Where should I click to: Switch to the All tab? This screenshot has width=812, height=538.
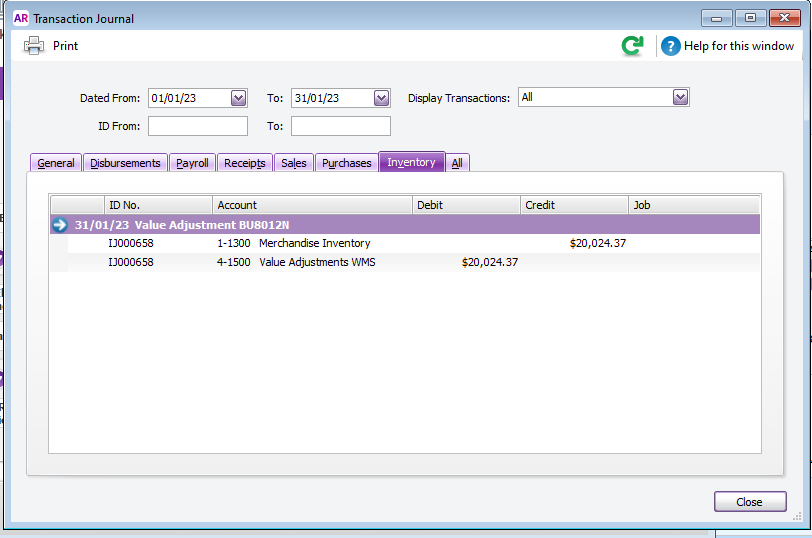tap(457, 163)
